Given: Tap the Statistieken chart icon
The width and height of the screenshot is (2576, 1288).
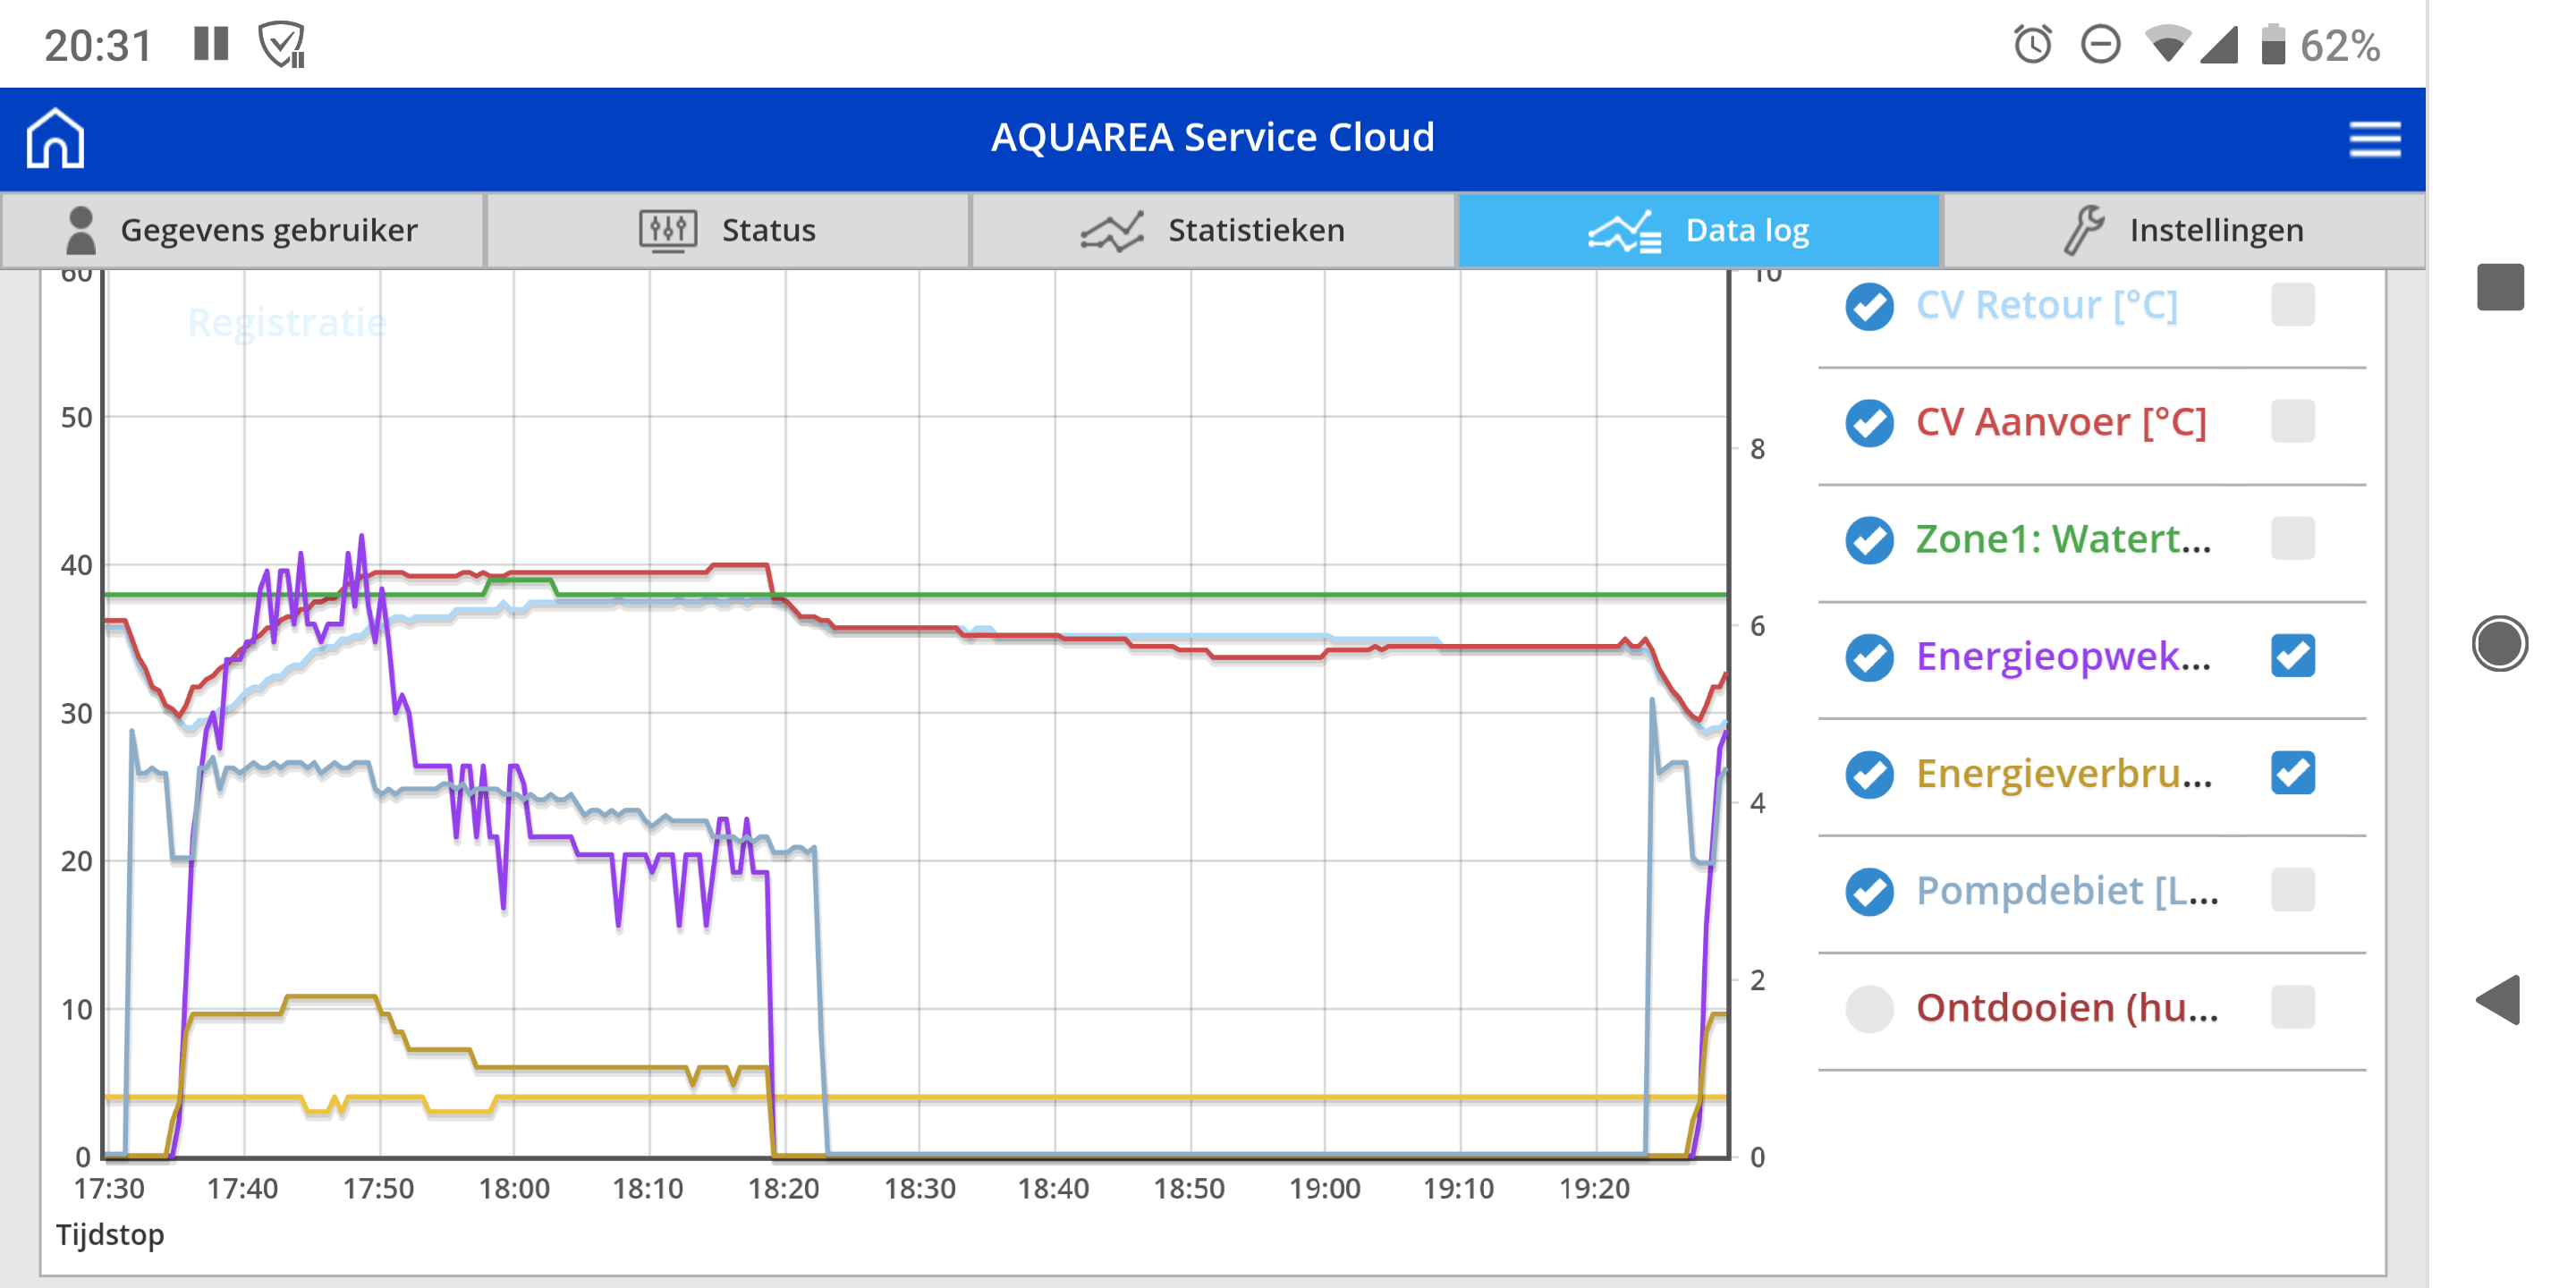Looking at the screenshot, I should click(1112, 230).
